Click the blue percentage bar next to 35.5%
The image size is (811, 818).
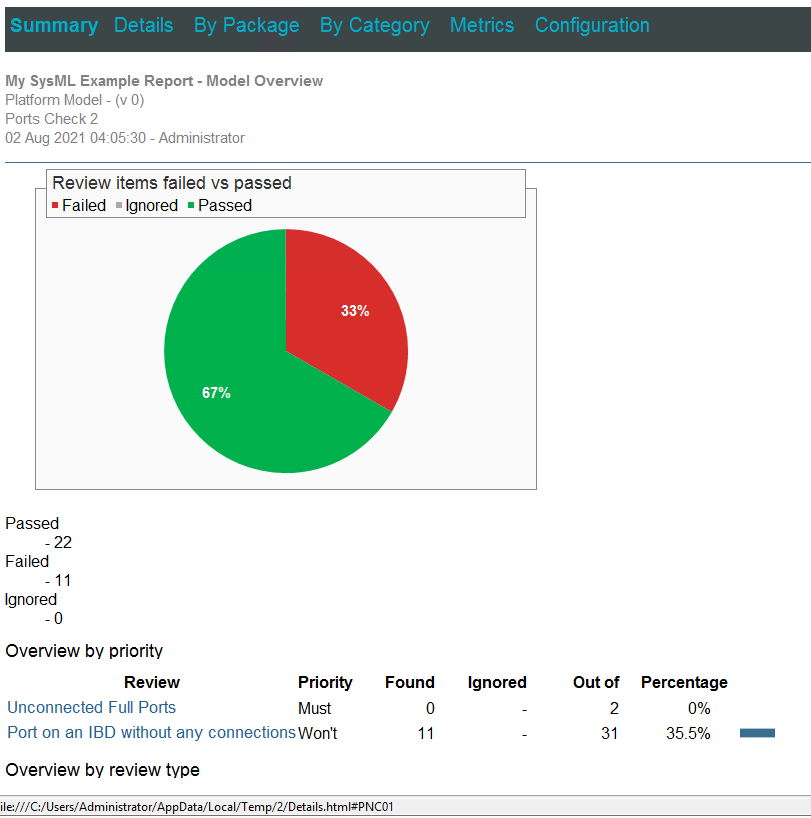pyautogui.click(x=757, y=732)
